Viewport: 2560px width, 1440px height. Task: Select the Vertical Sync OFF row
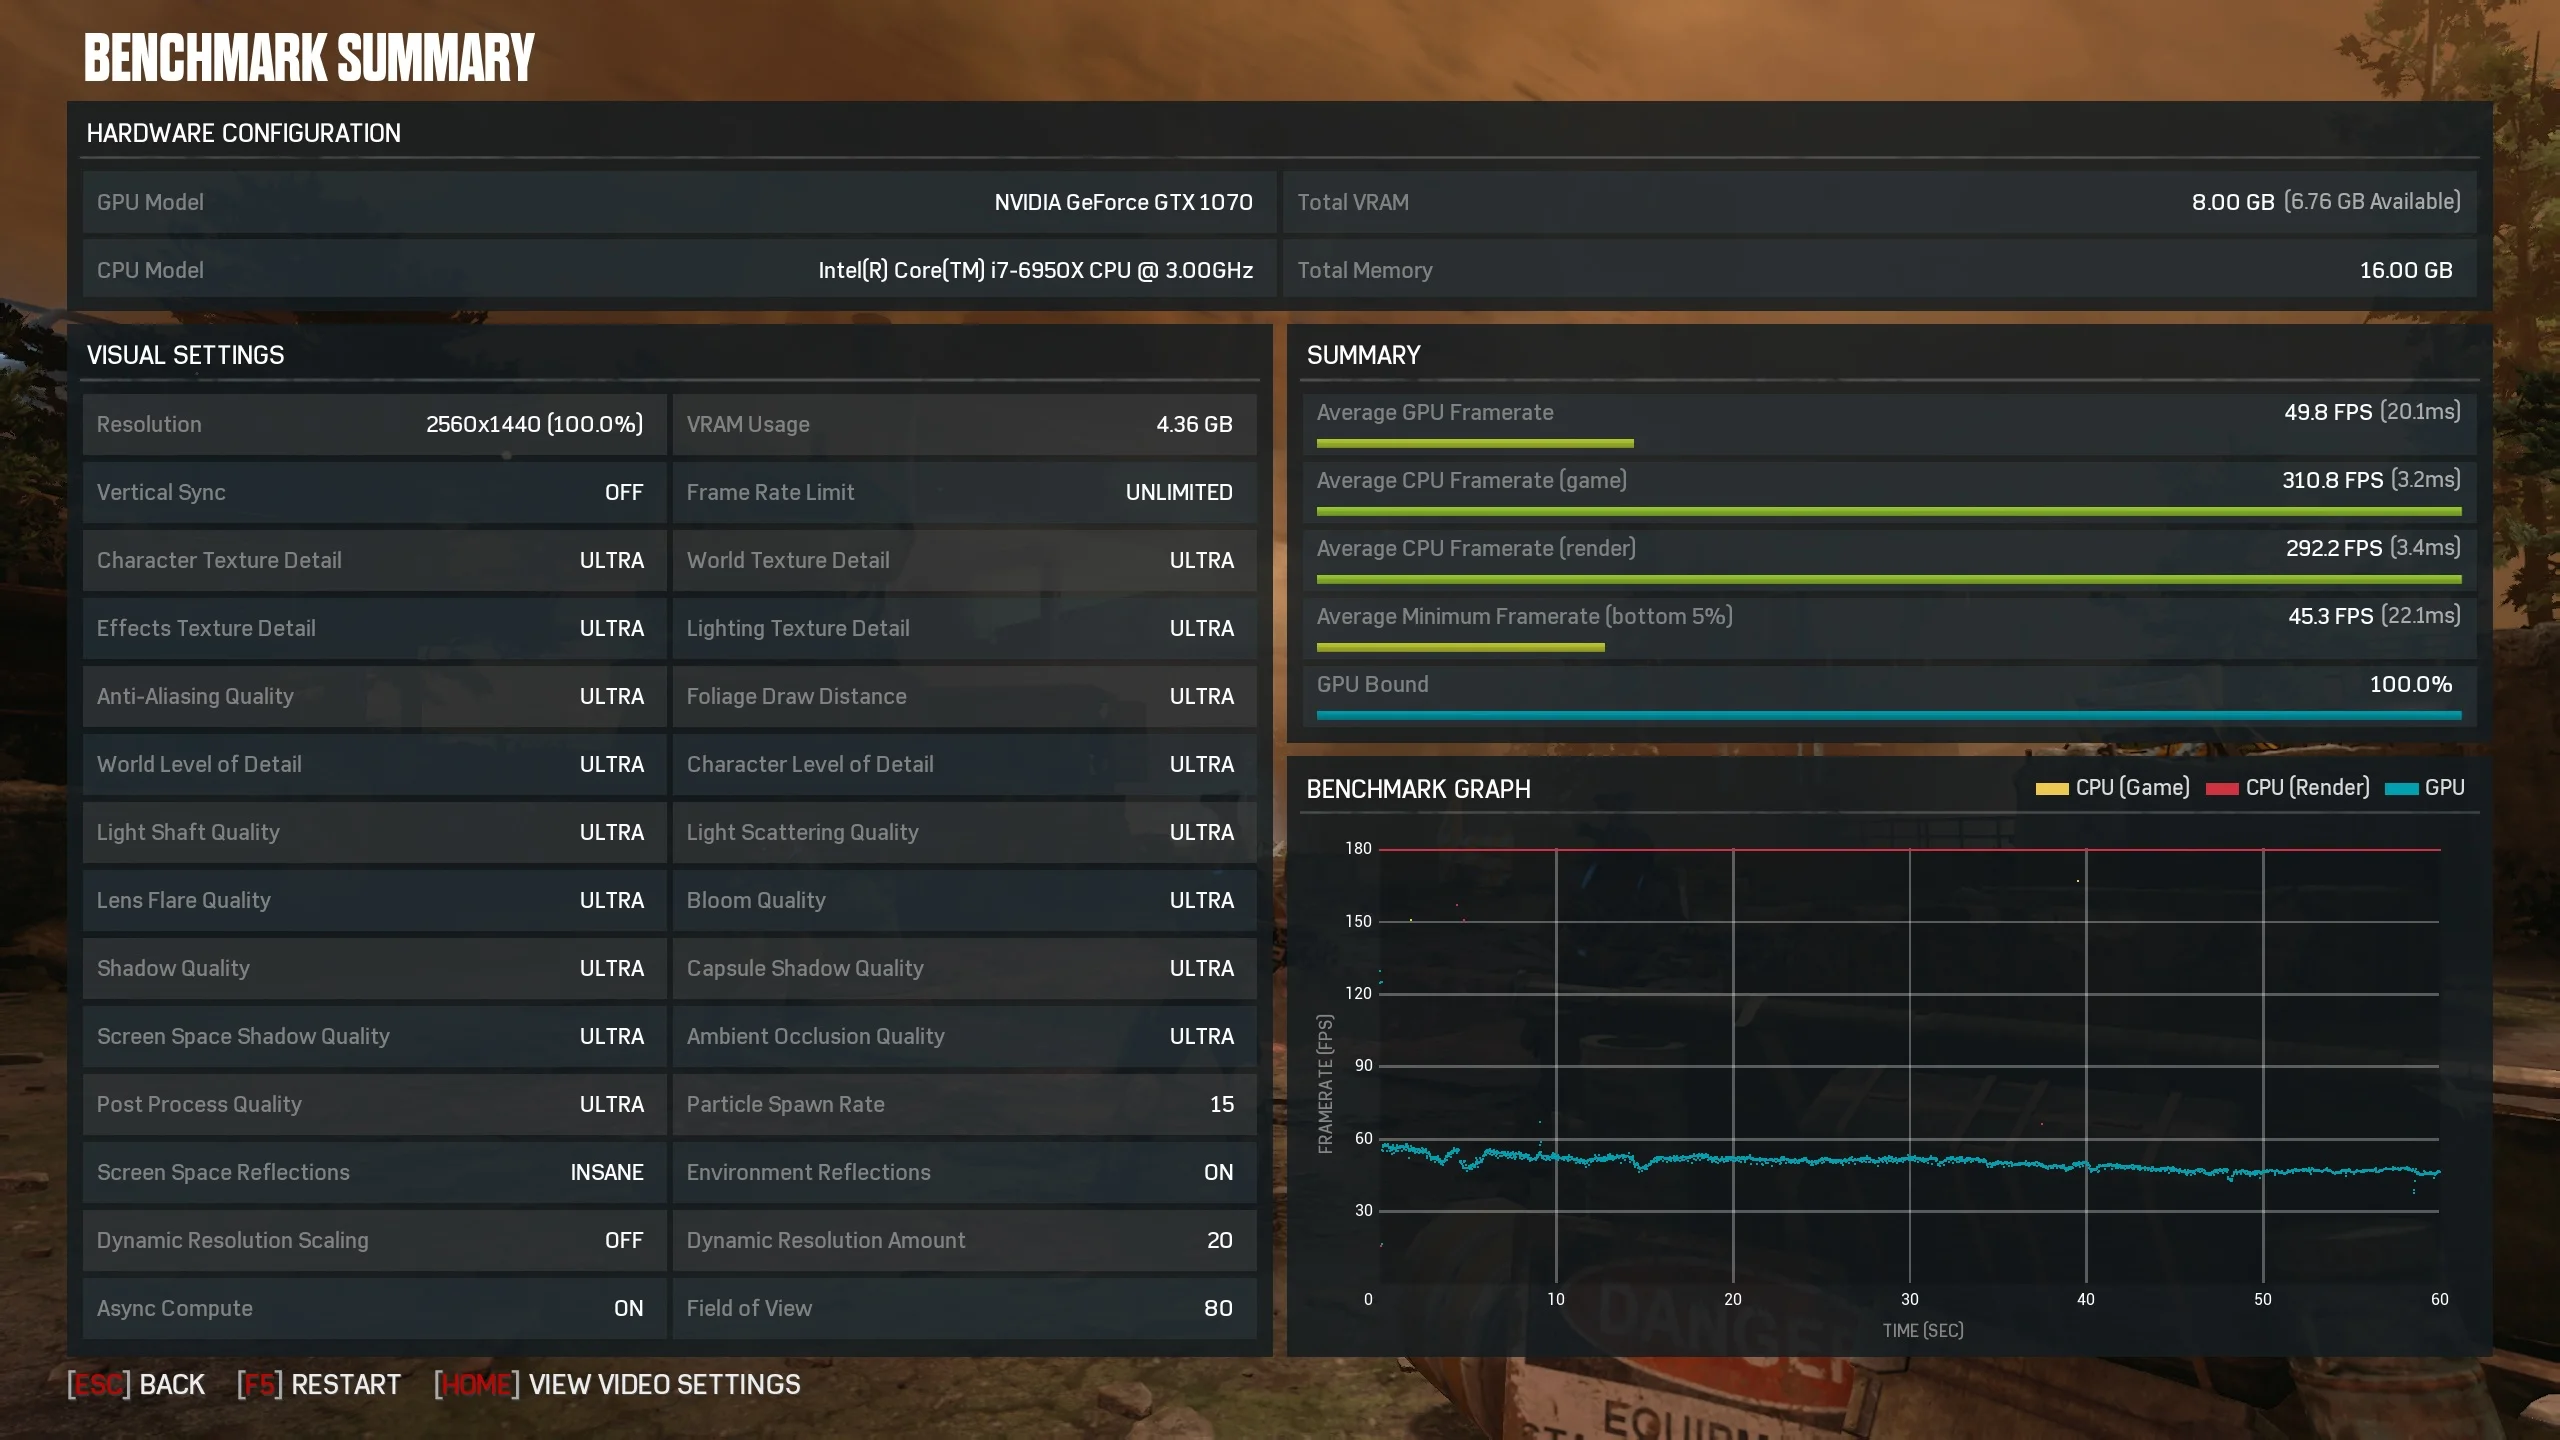(x=374, y=492)
